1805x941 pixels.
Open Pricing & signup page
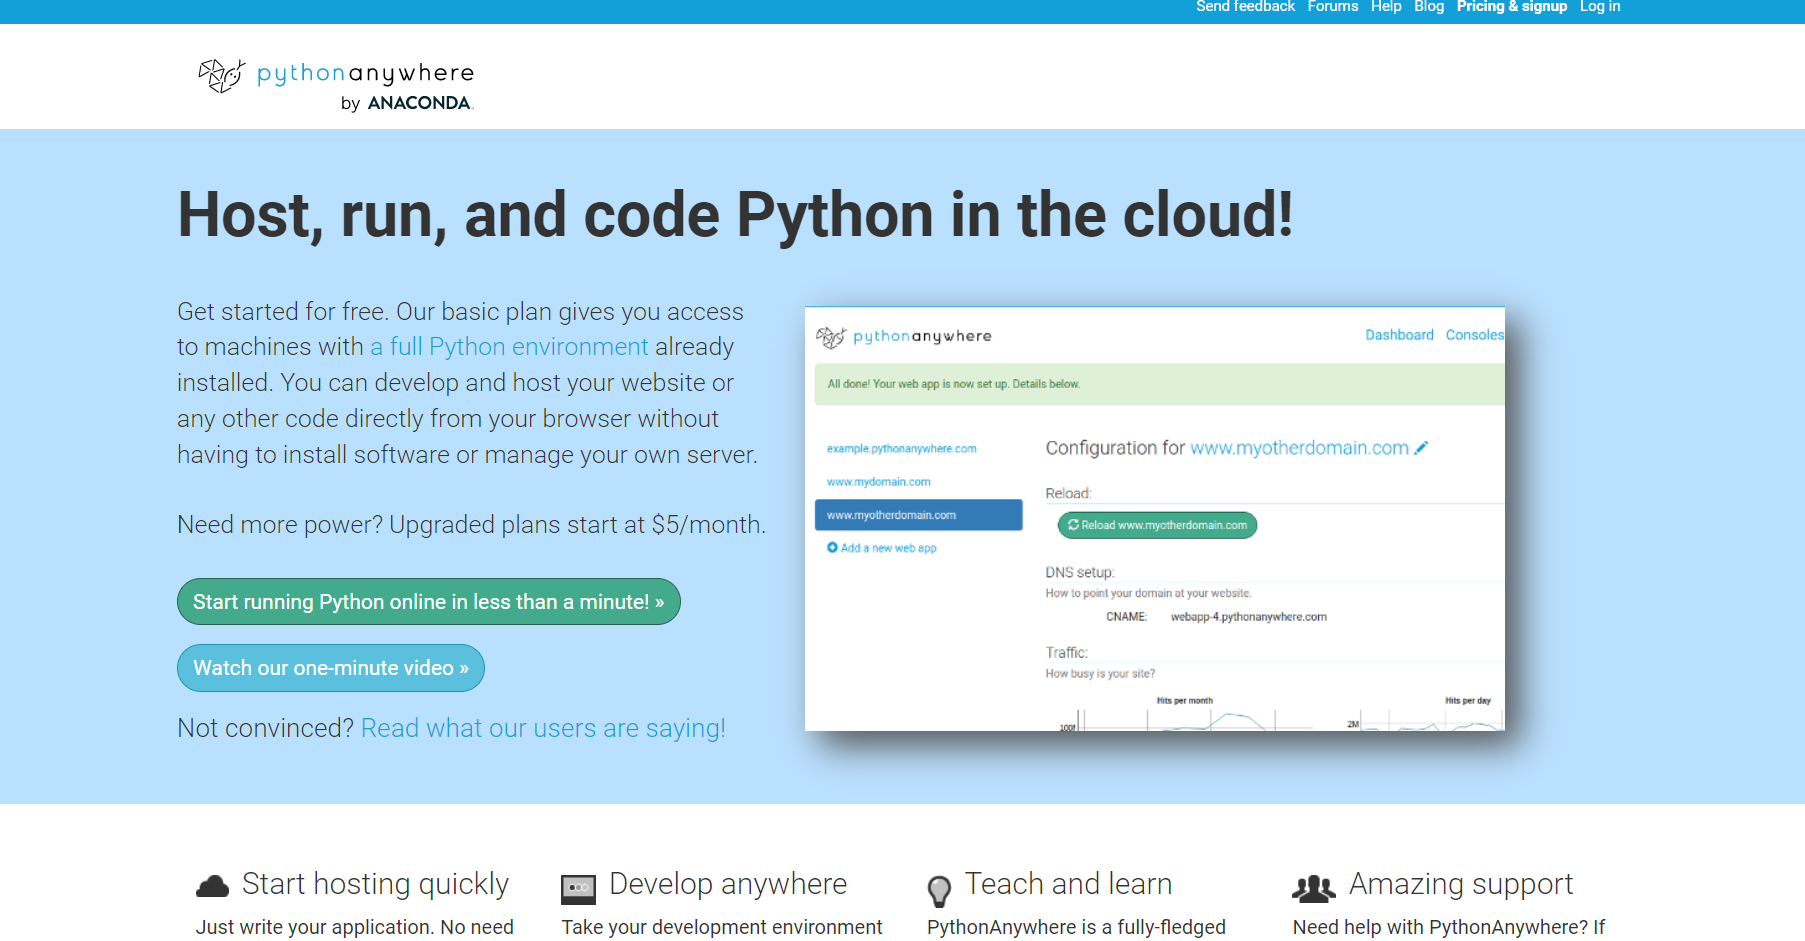click(1512, 7)
